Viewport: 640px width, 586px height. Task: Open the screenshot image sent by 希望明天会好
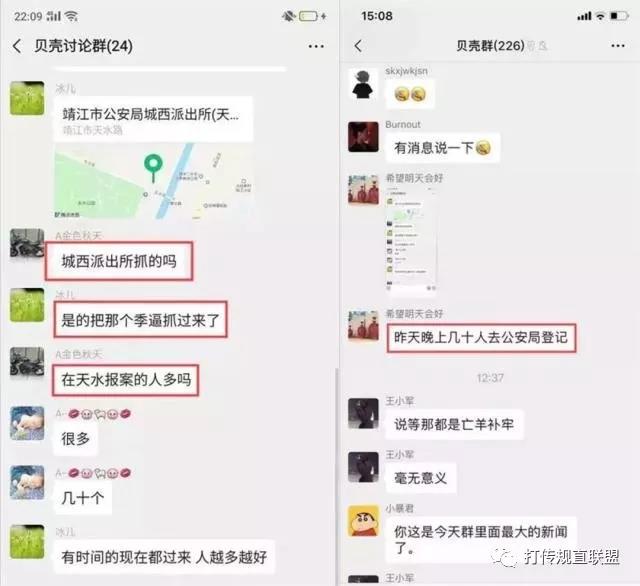[411, 239]
